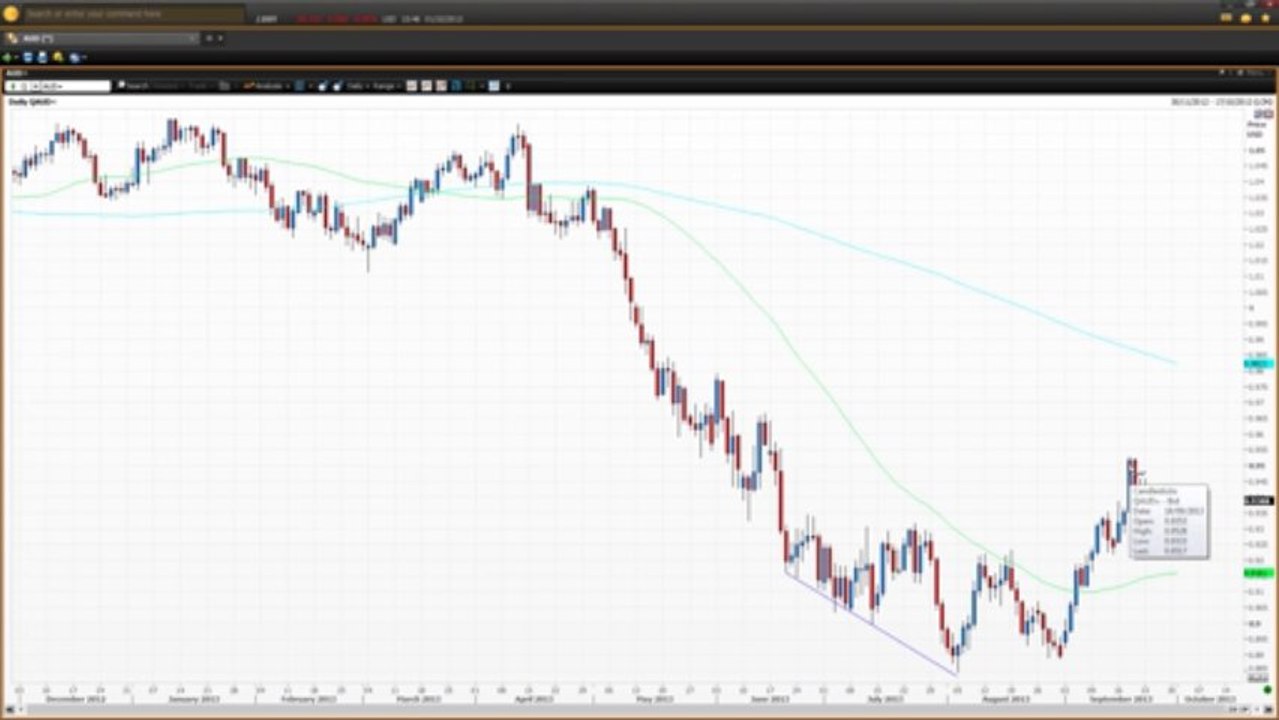
Task: Click the Search button in the chart toolbar
Action: (x=134, y=86)
